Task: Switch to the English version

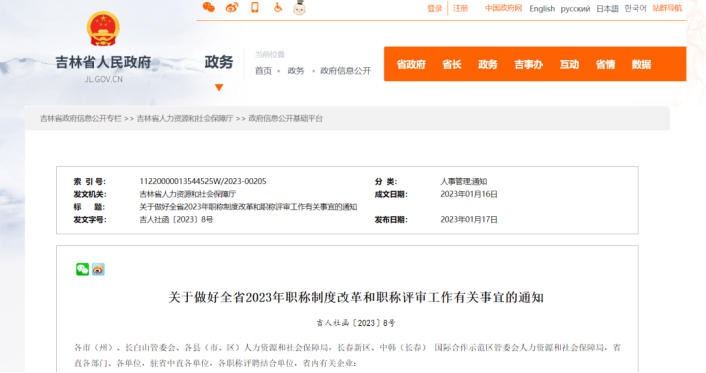Action: pos(542,9)
